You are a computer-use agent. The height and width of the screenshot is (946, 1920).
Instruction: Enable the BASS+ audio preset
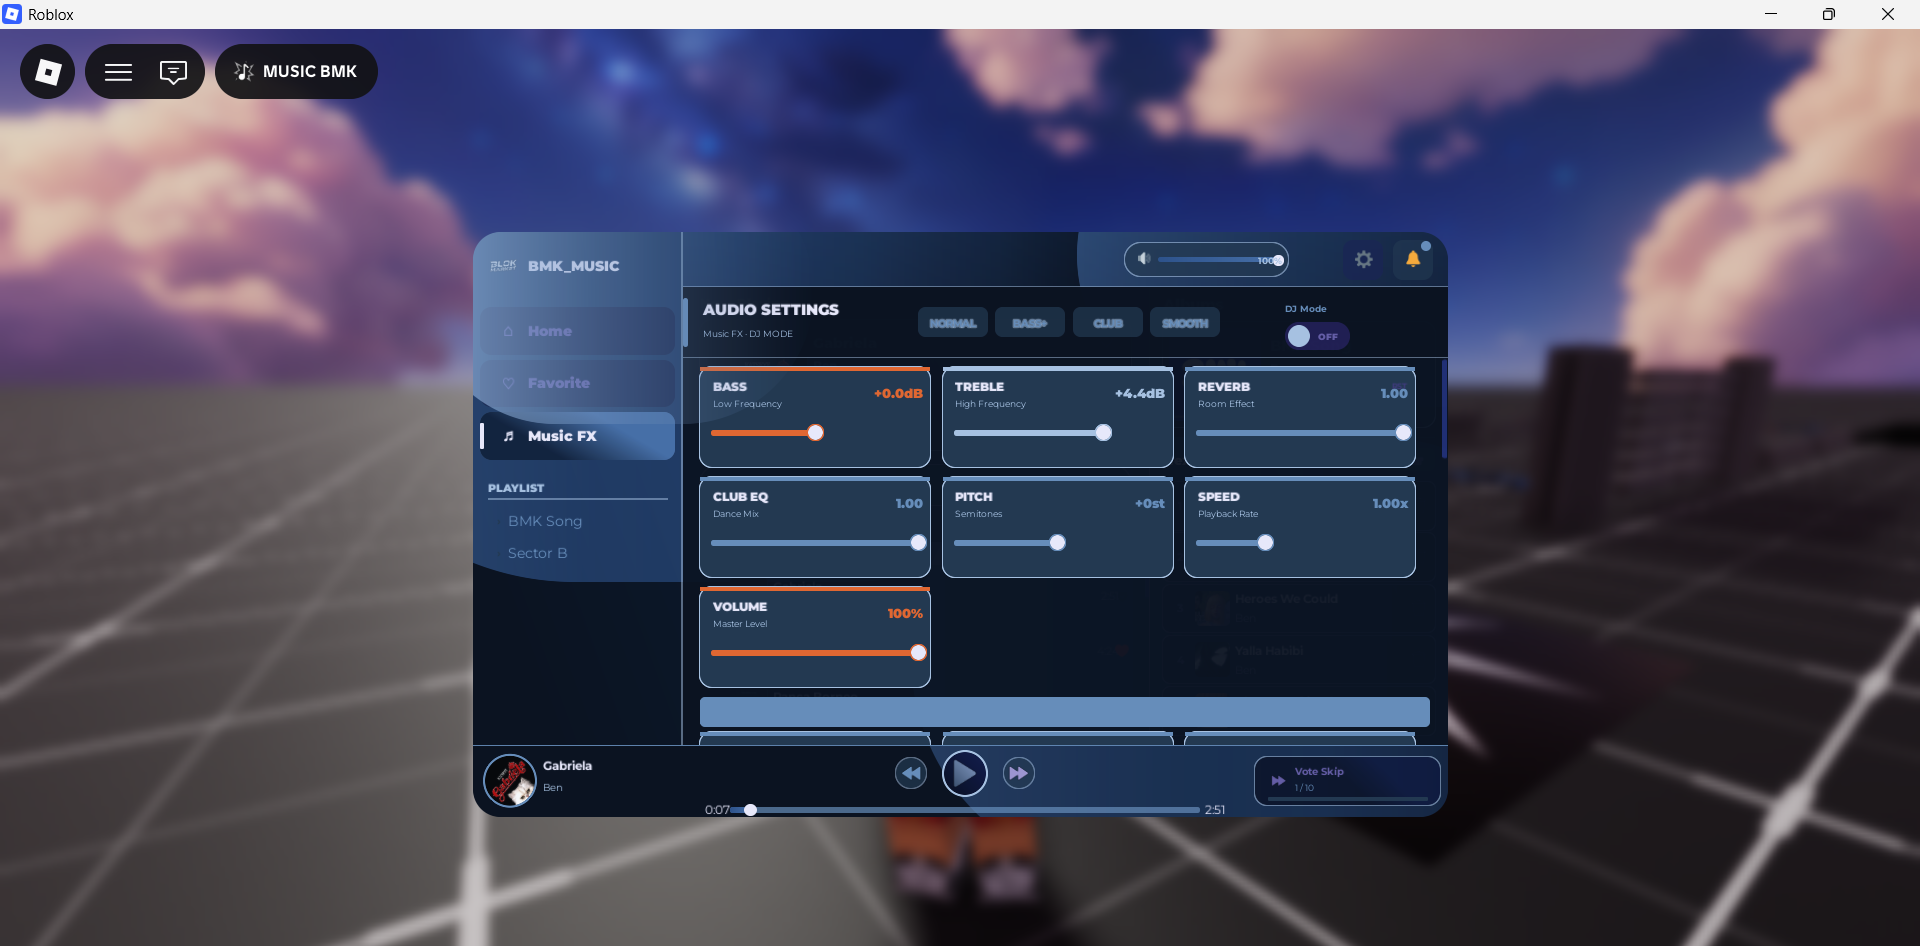(1029, 322)
